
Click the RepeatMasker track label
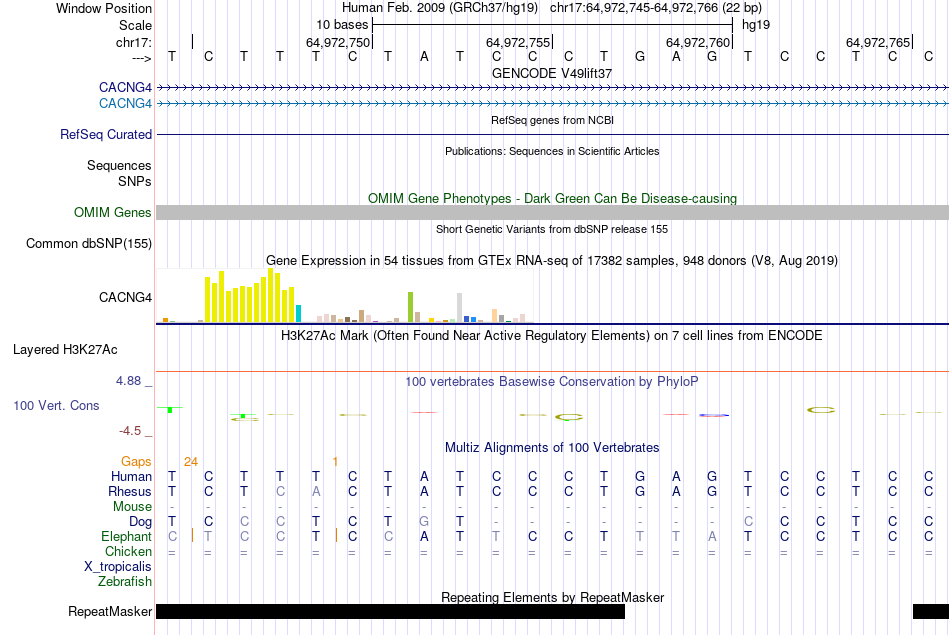click(x=110, y=612)
